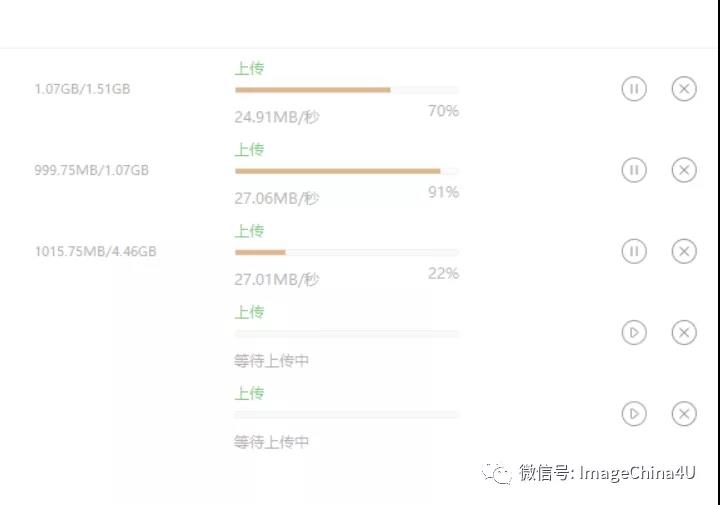
Task: Click the progress bar showing 91%
Action: [x=347, y=171]
